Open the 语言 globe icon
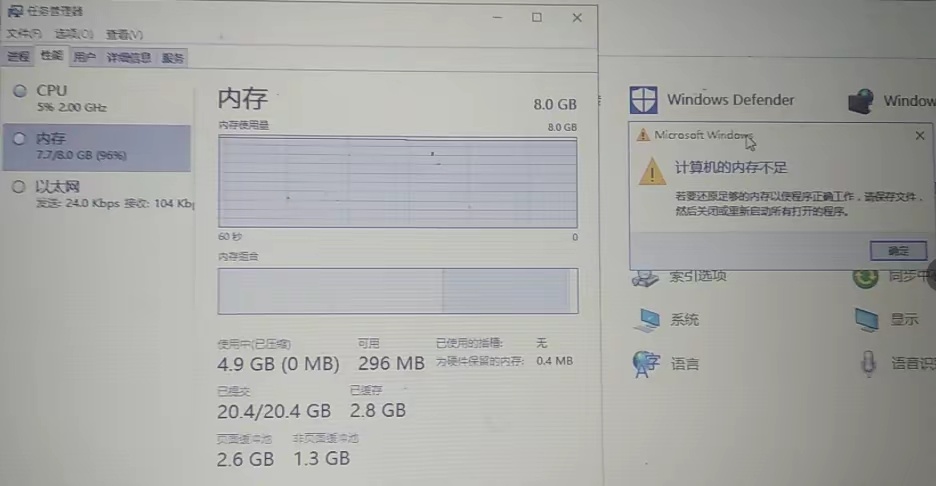This screenshot has height=486, width=936. (645, 364)
